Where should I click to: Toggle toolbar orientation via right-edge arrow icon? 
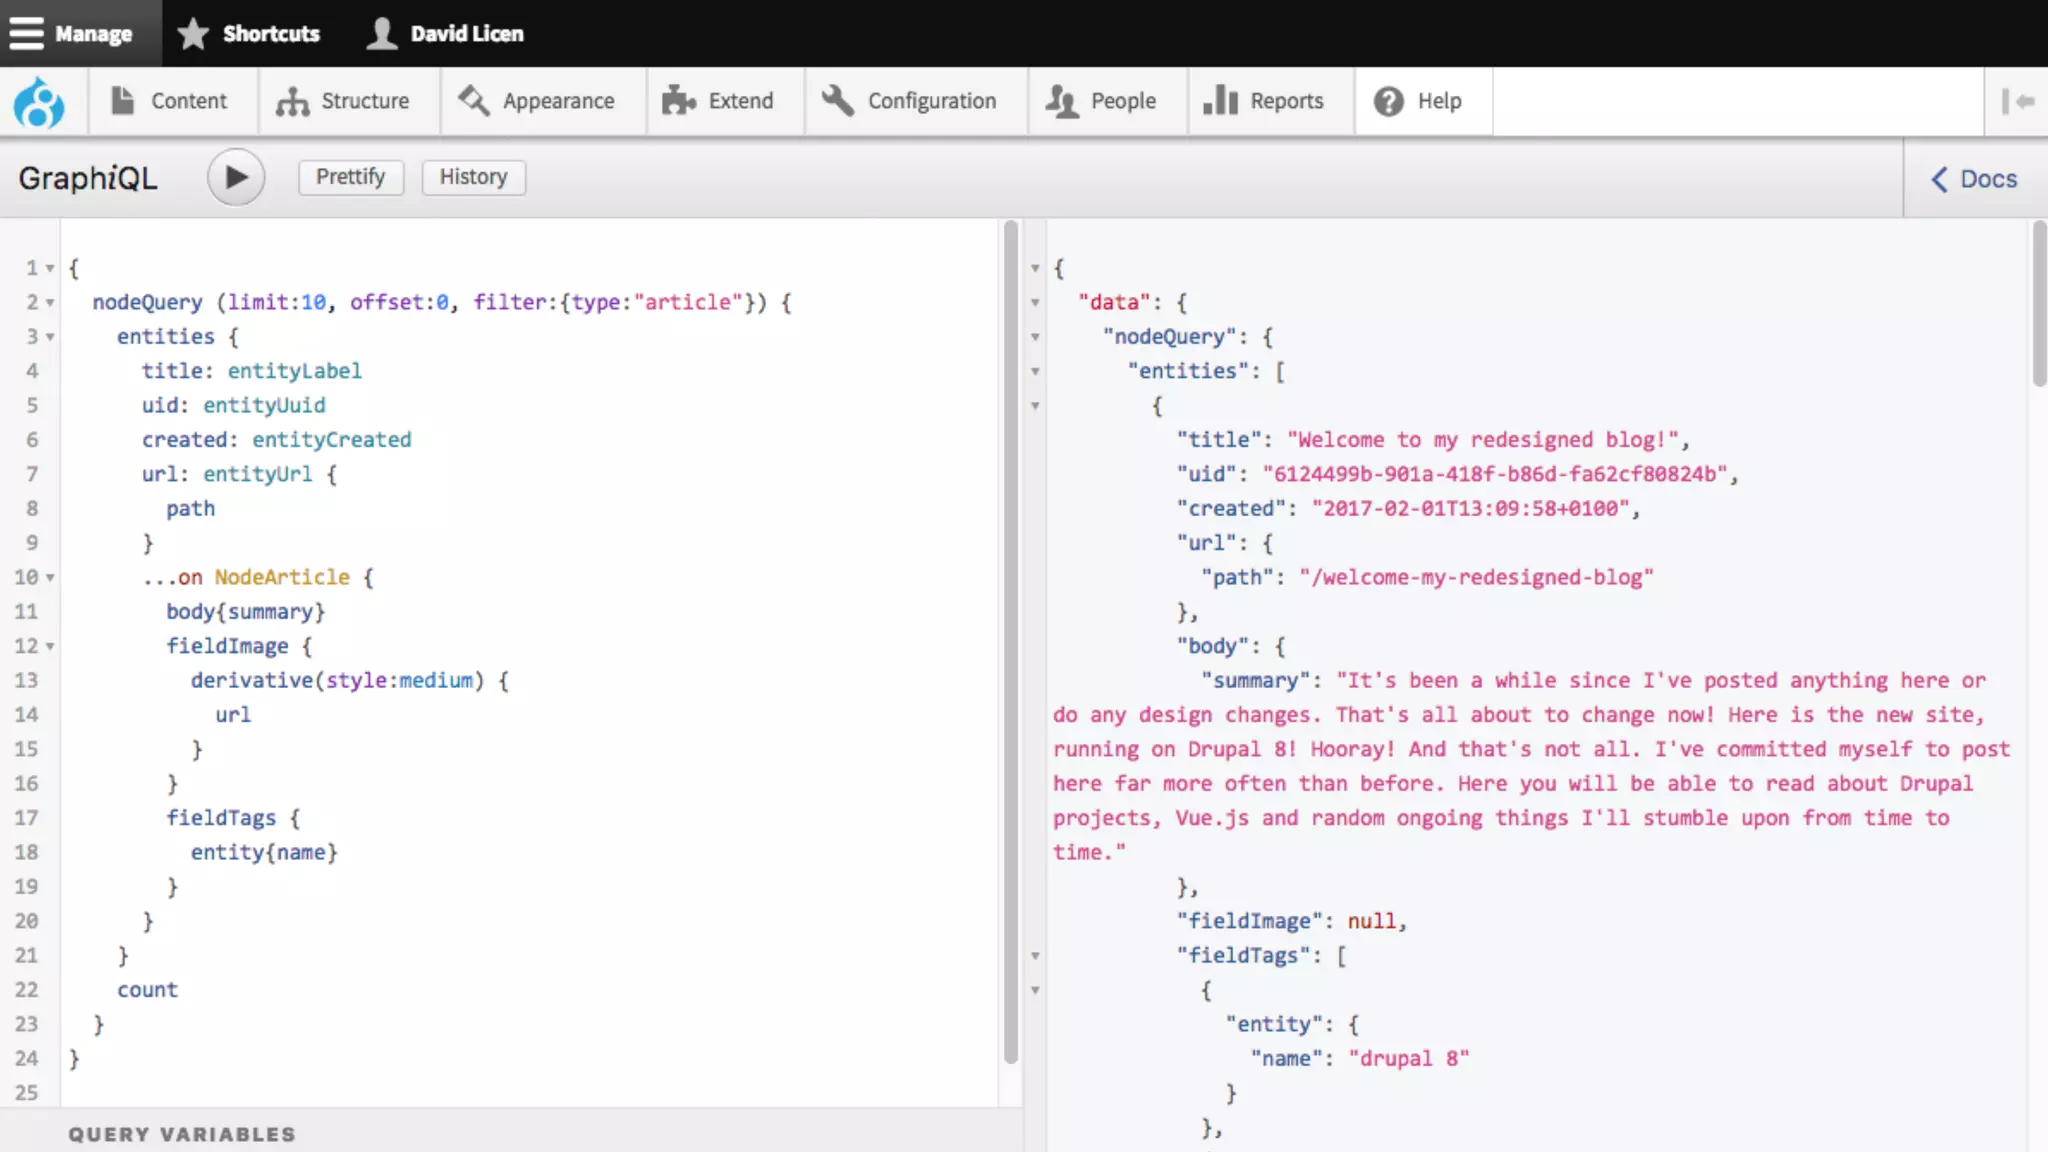pos(2017,101)
